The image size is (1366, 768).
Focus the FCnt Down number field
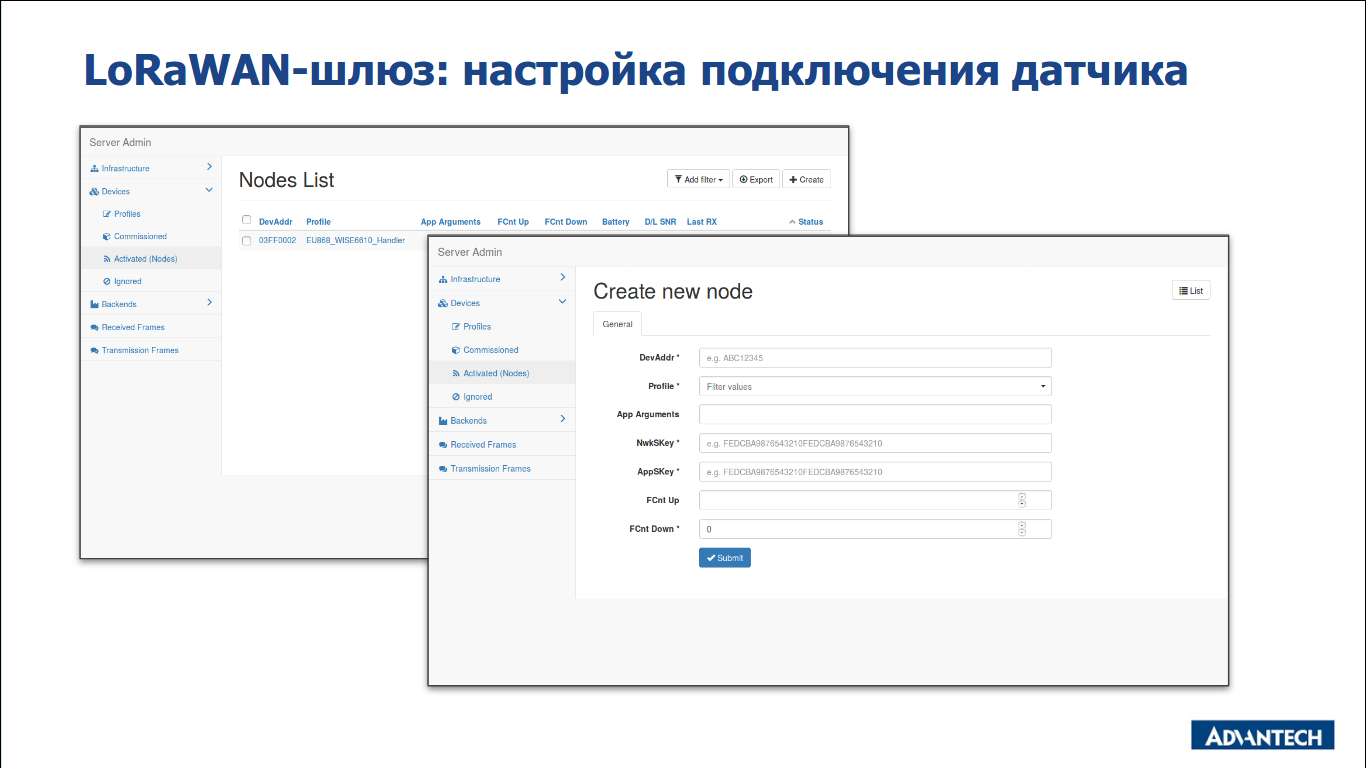tap(875, 529)
